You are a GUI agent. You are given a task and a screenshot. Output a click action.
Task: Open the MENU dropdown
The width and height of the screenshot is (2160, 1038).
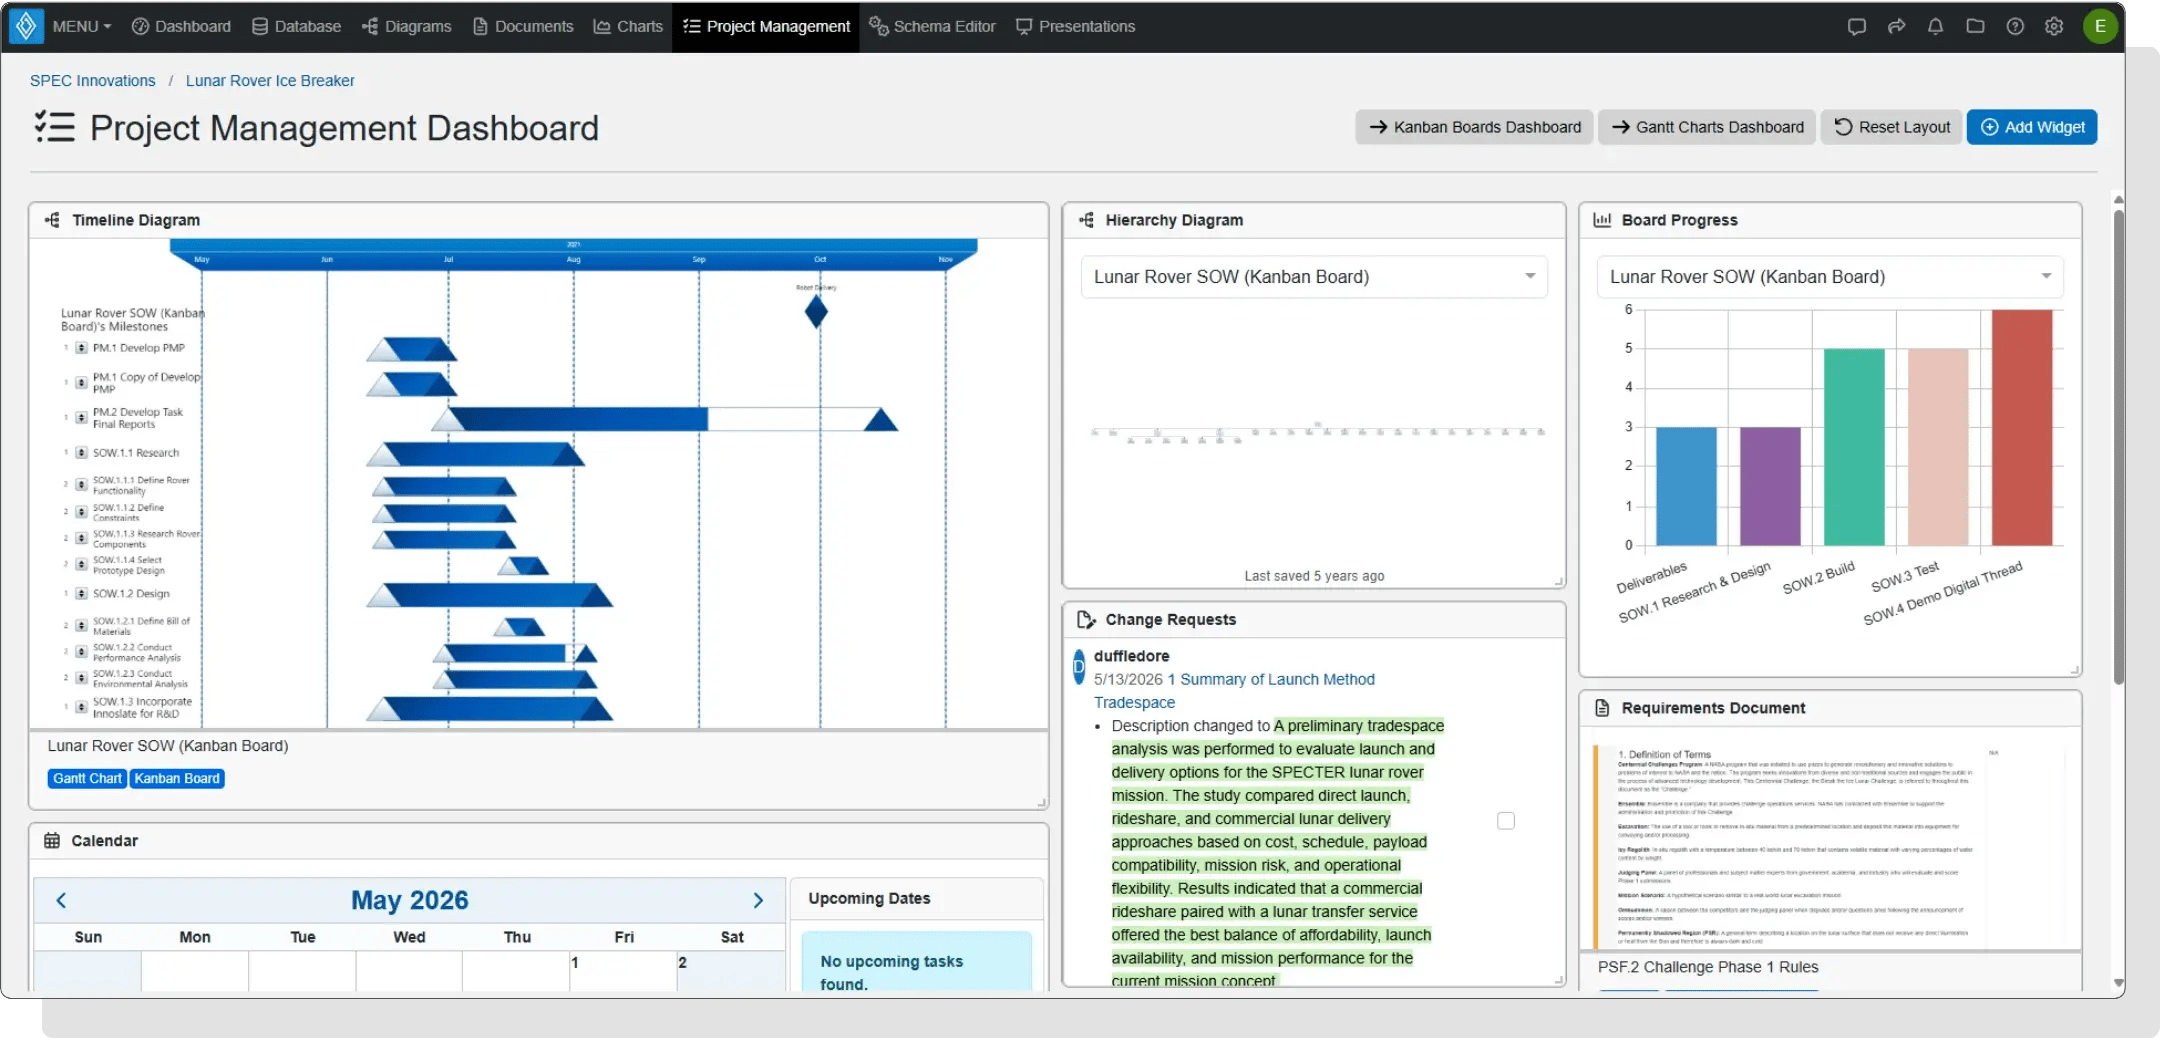[x=81, y=27]
